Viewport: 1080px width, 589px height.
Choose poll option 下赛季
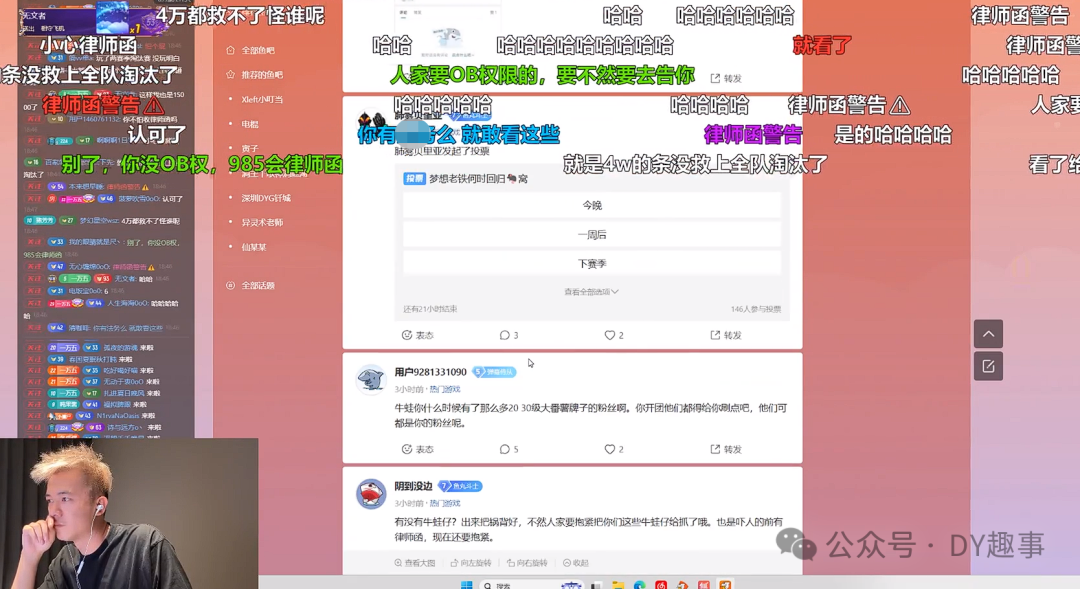pos(592,264)
